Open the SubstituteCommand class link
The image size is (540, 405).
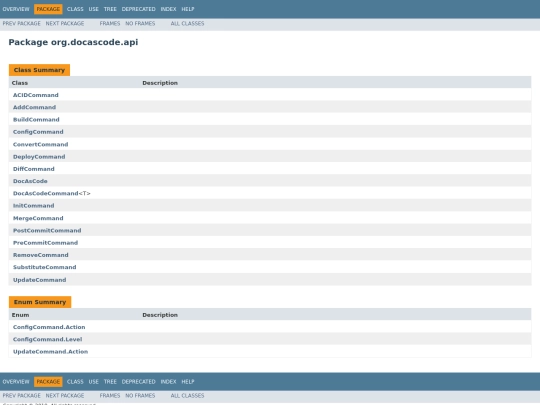tap(45, 267)
